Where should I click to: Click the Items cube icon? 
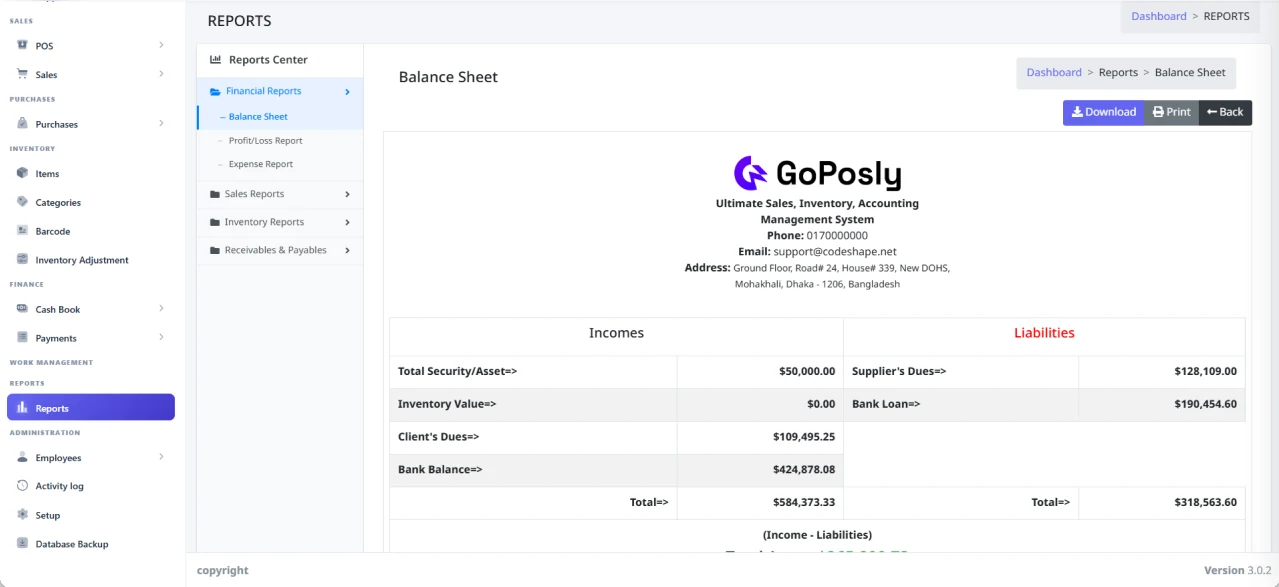click(x=22, y=173)
